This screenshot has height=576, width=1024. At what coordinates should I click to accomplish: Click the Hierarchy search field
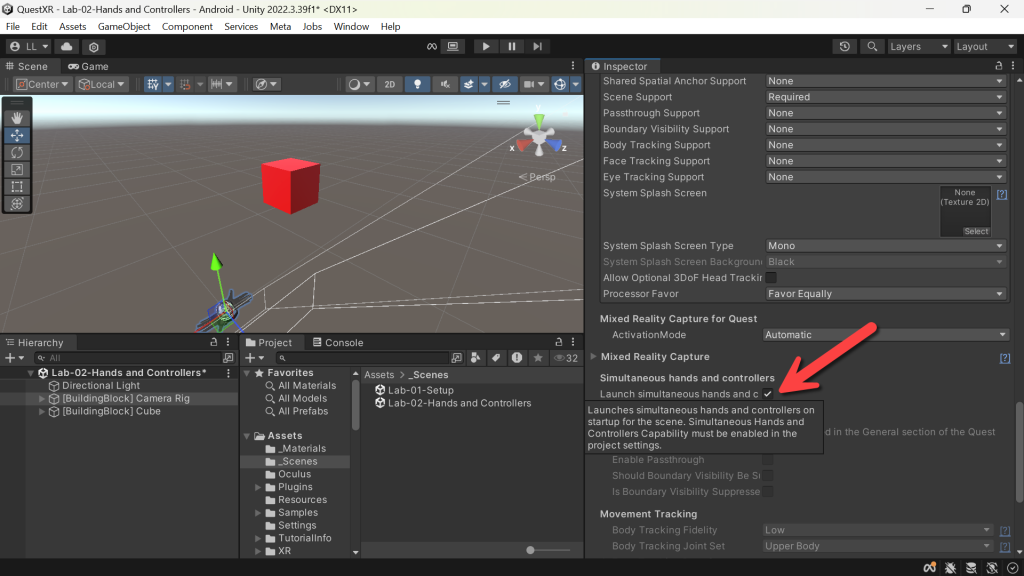point(129,358)
